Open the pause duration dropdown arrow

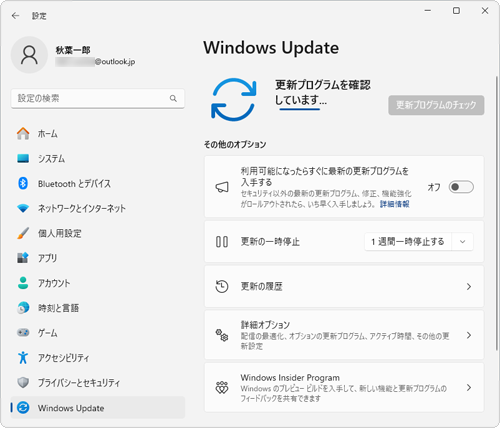(462, 242)
